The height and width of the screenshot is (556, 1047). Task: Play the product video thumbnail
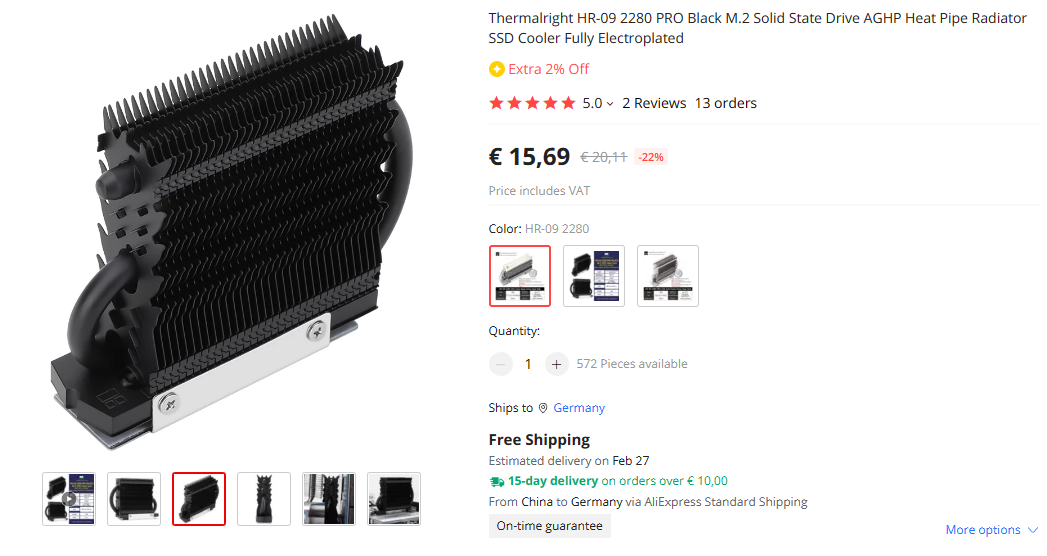pyautogui.click(x=69, y=499)
